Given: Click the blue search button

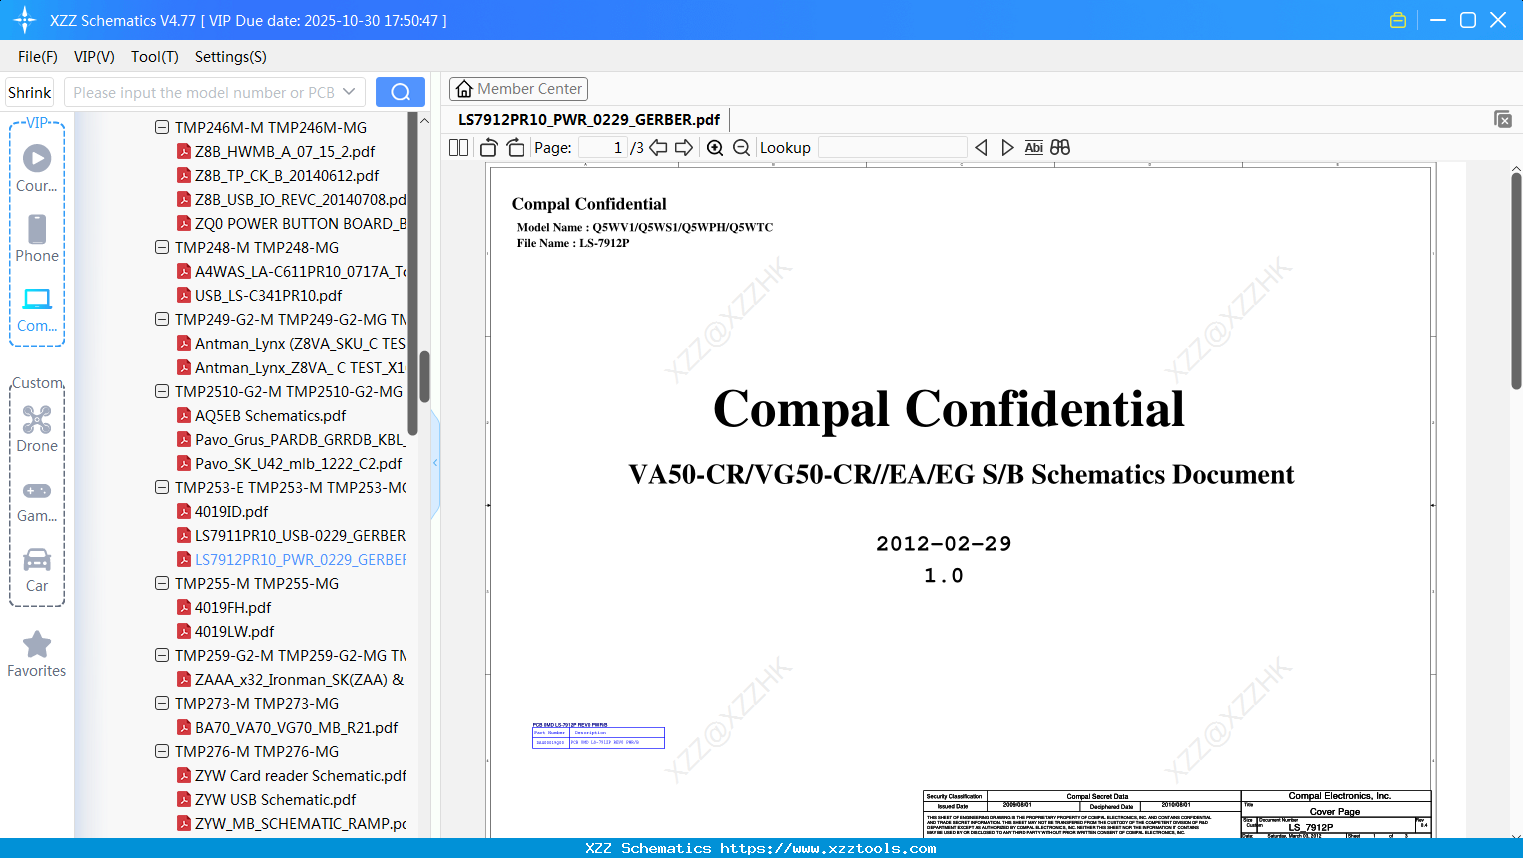Looking at the screenshot, I should 400,92.
